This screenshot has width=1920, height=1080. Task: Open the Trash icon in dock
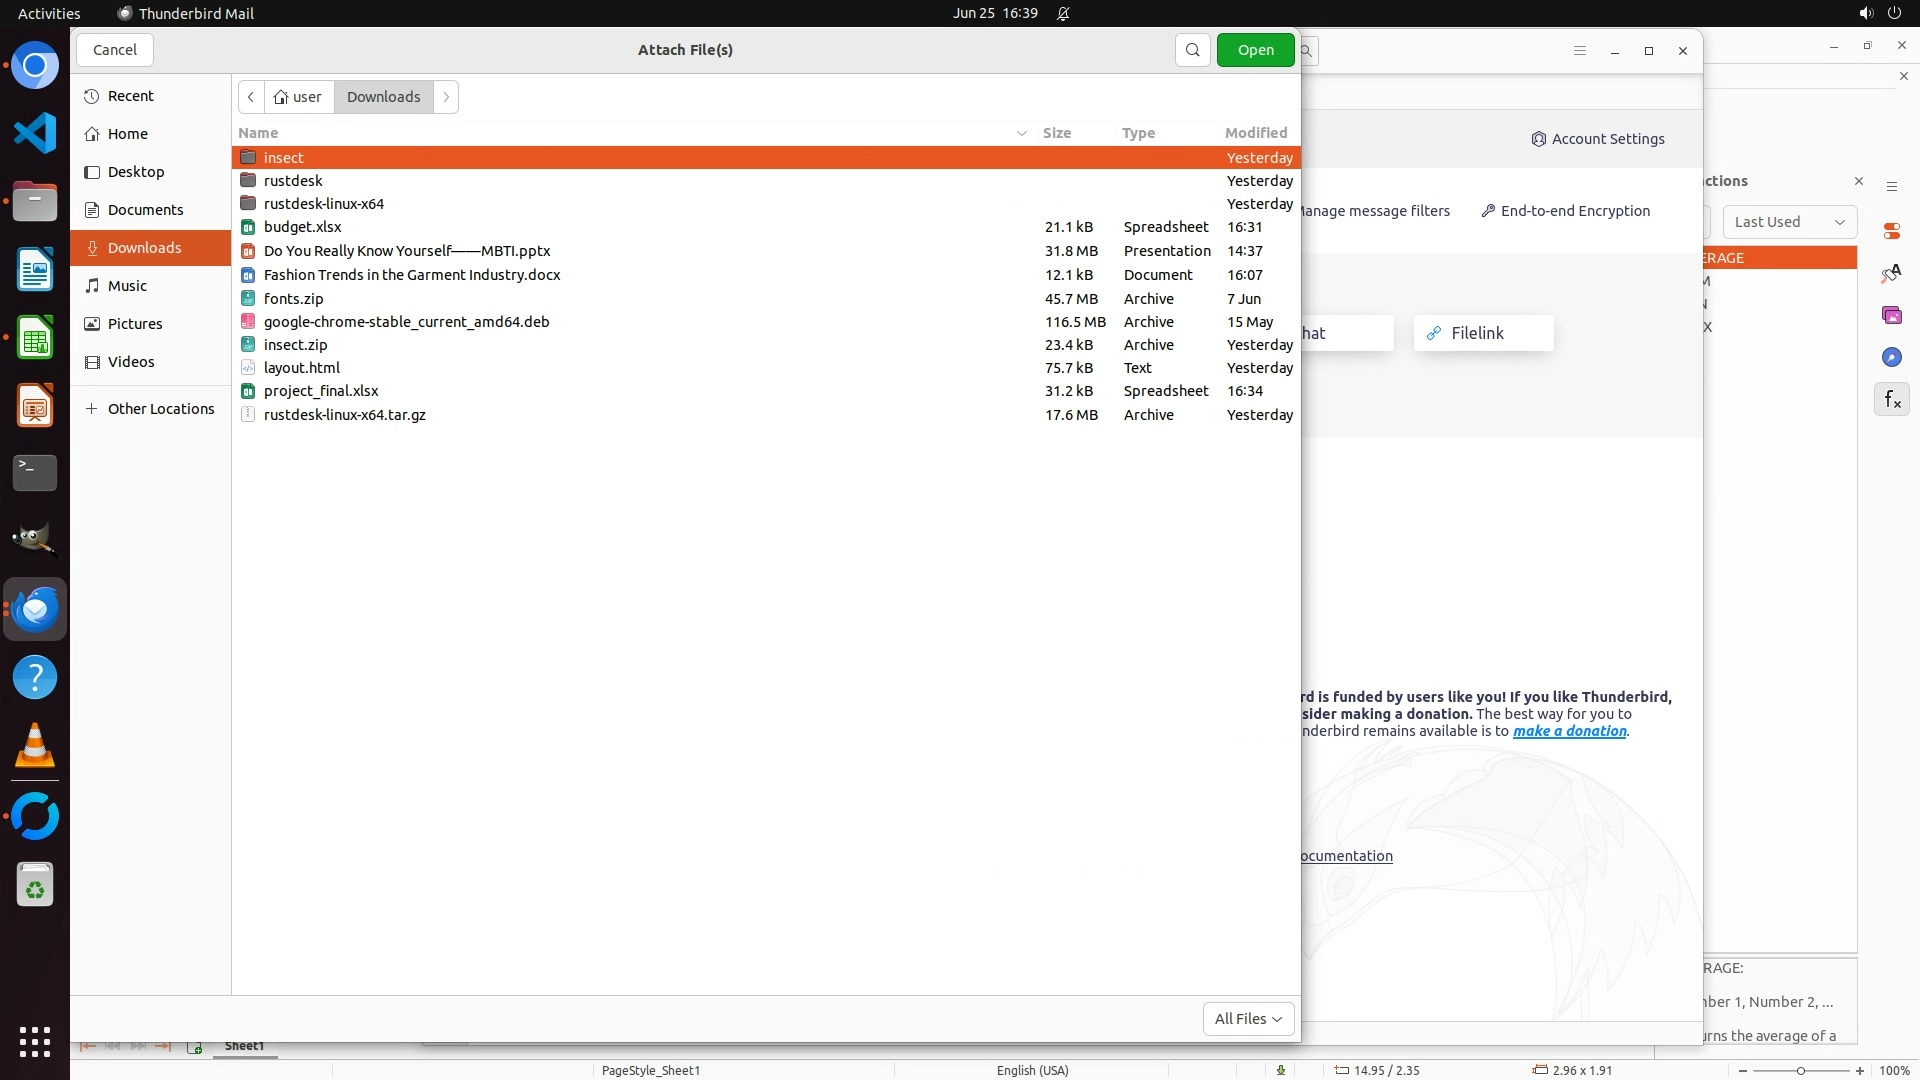coord(35,885)
